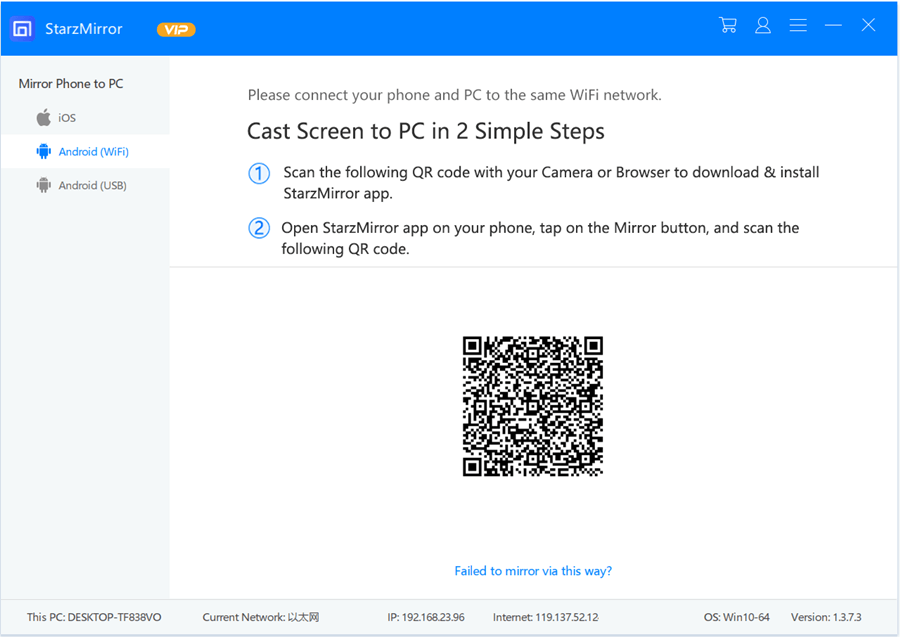900x637 pixels.
Task: Click the Version: 1.3.7.3 status entry
Action: point(826,617)
